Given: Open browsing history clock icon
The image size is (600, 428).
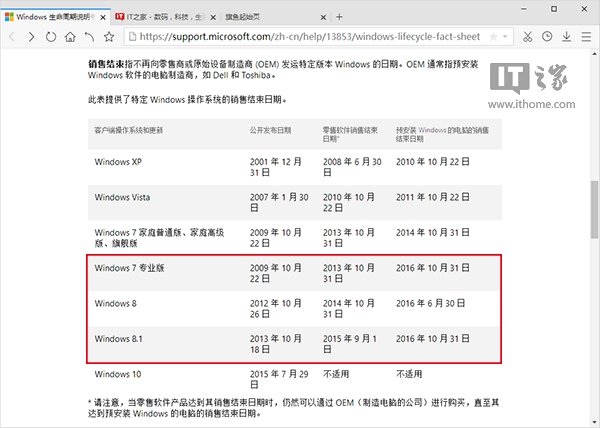Looking at the screenshot, I should (x=547, y=37).
